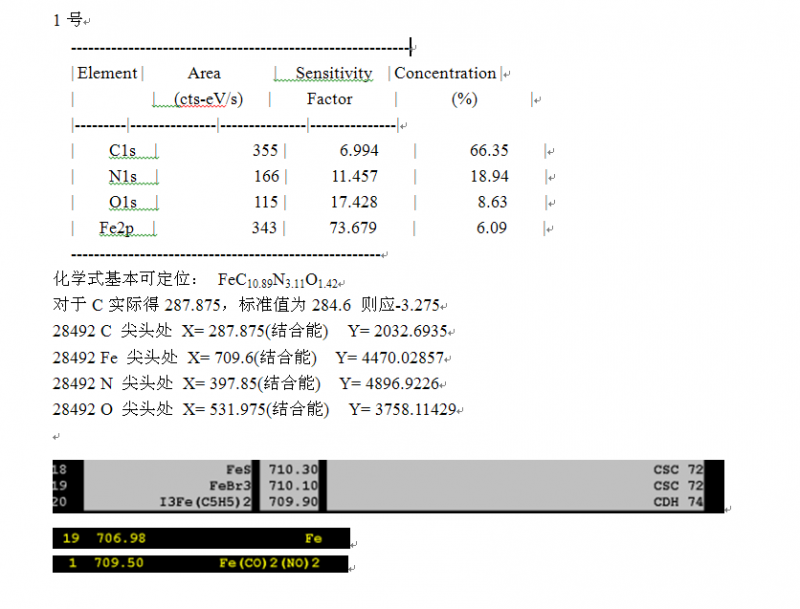Click the 'FeS' entry in gray table
This screenshot has height=609, width=800.
(239, 469)
